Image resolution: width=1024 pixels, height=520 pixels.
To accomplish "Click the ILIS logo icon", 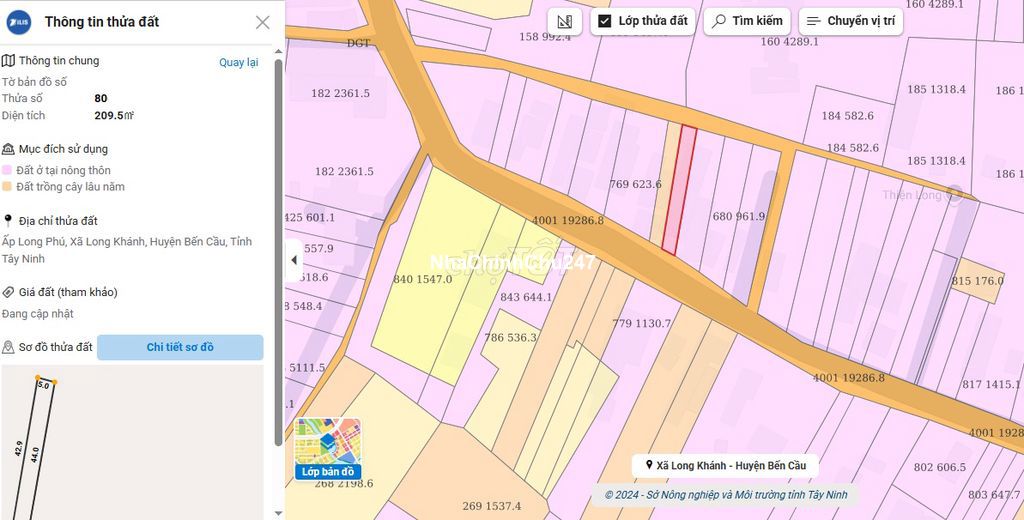I will (x=19, y=22).
